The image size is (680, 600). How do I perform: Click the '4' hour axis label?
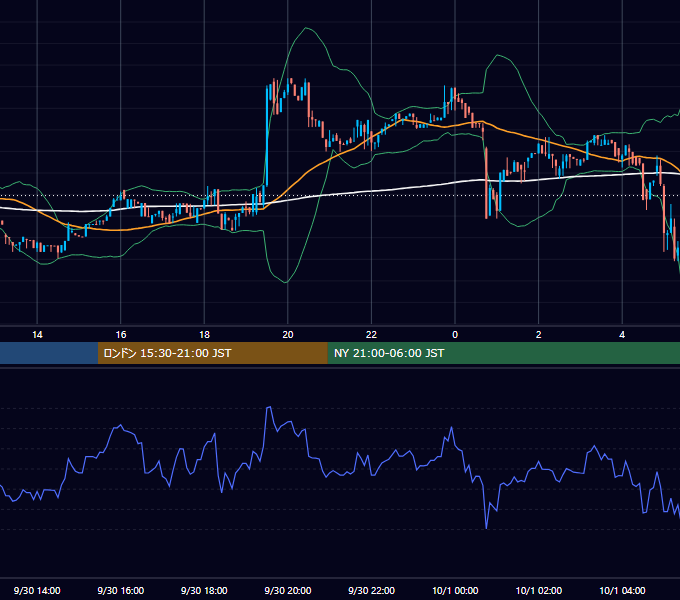pyautogui.click(x=622, y=335)
